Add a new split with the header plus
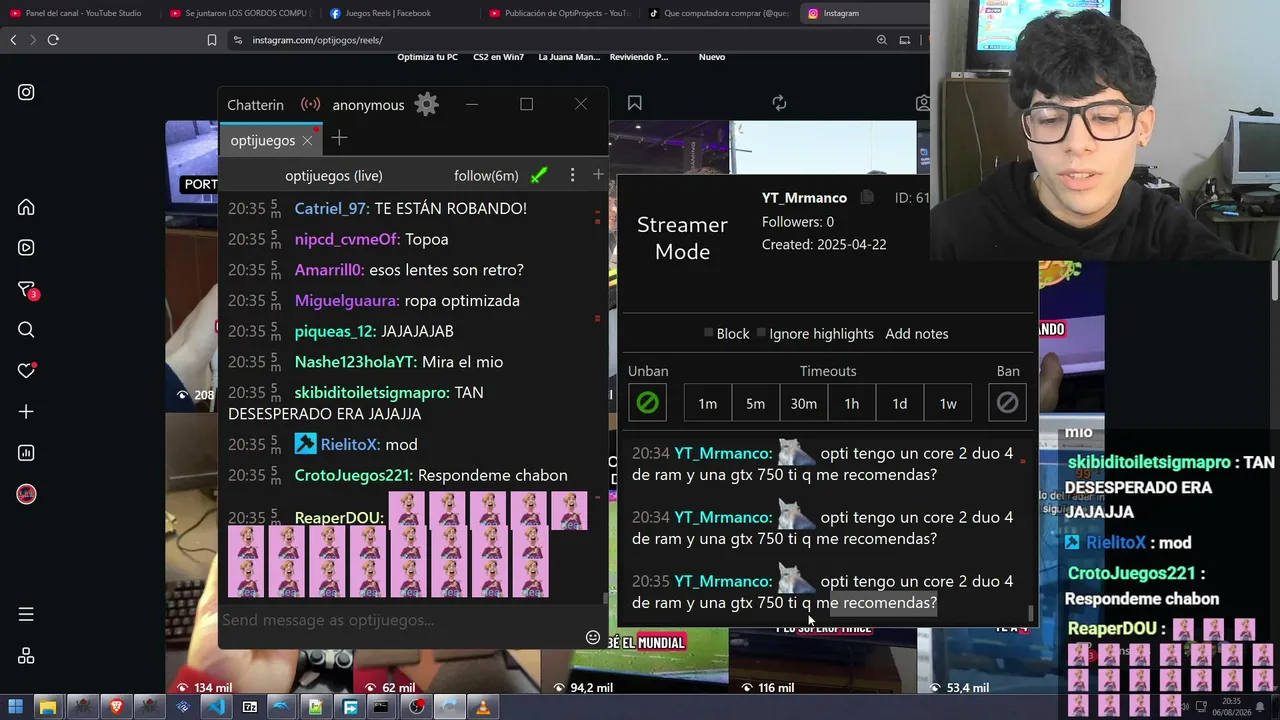The width and height of the screenshot is (1280, 720). pos(598,175)
